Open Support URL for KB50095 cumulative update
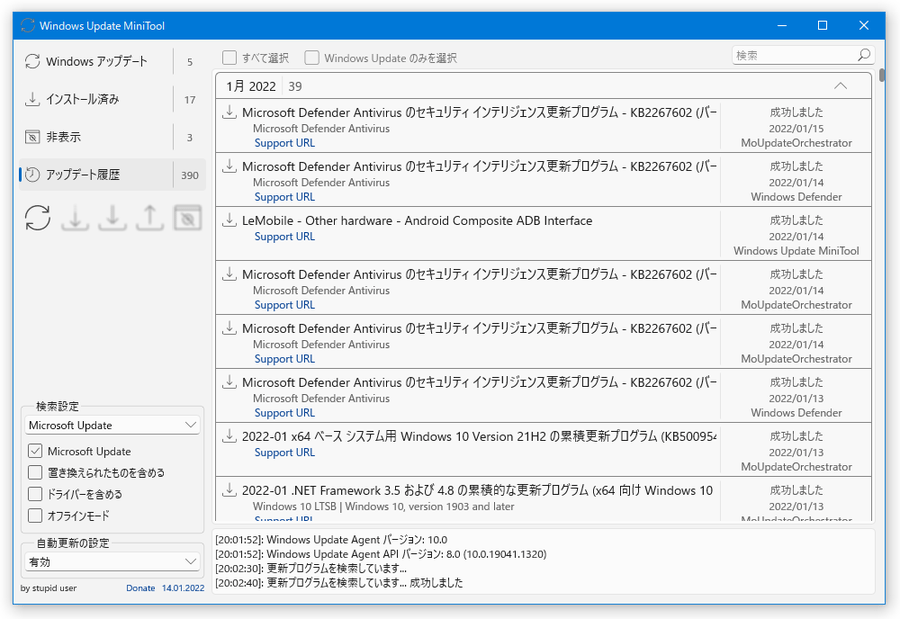 coord(285,452)
